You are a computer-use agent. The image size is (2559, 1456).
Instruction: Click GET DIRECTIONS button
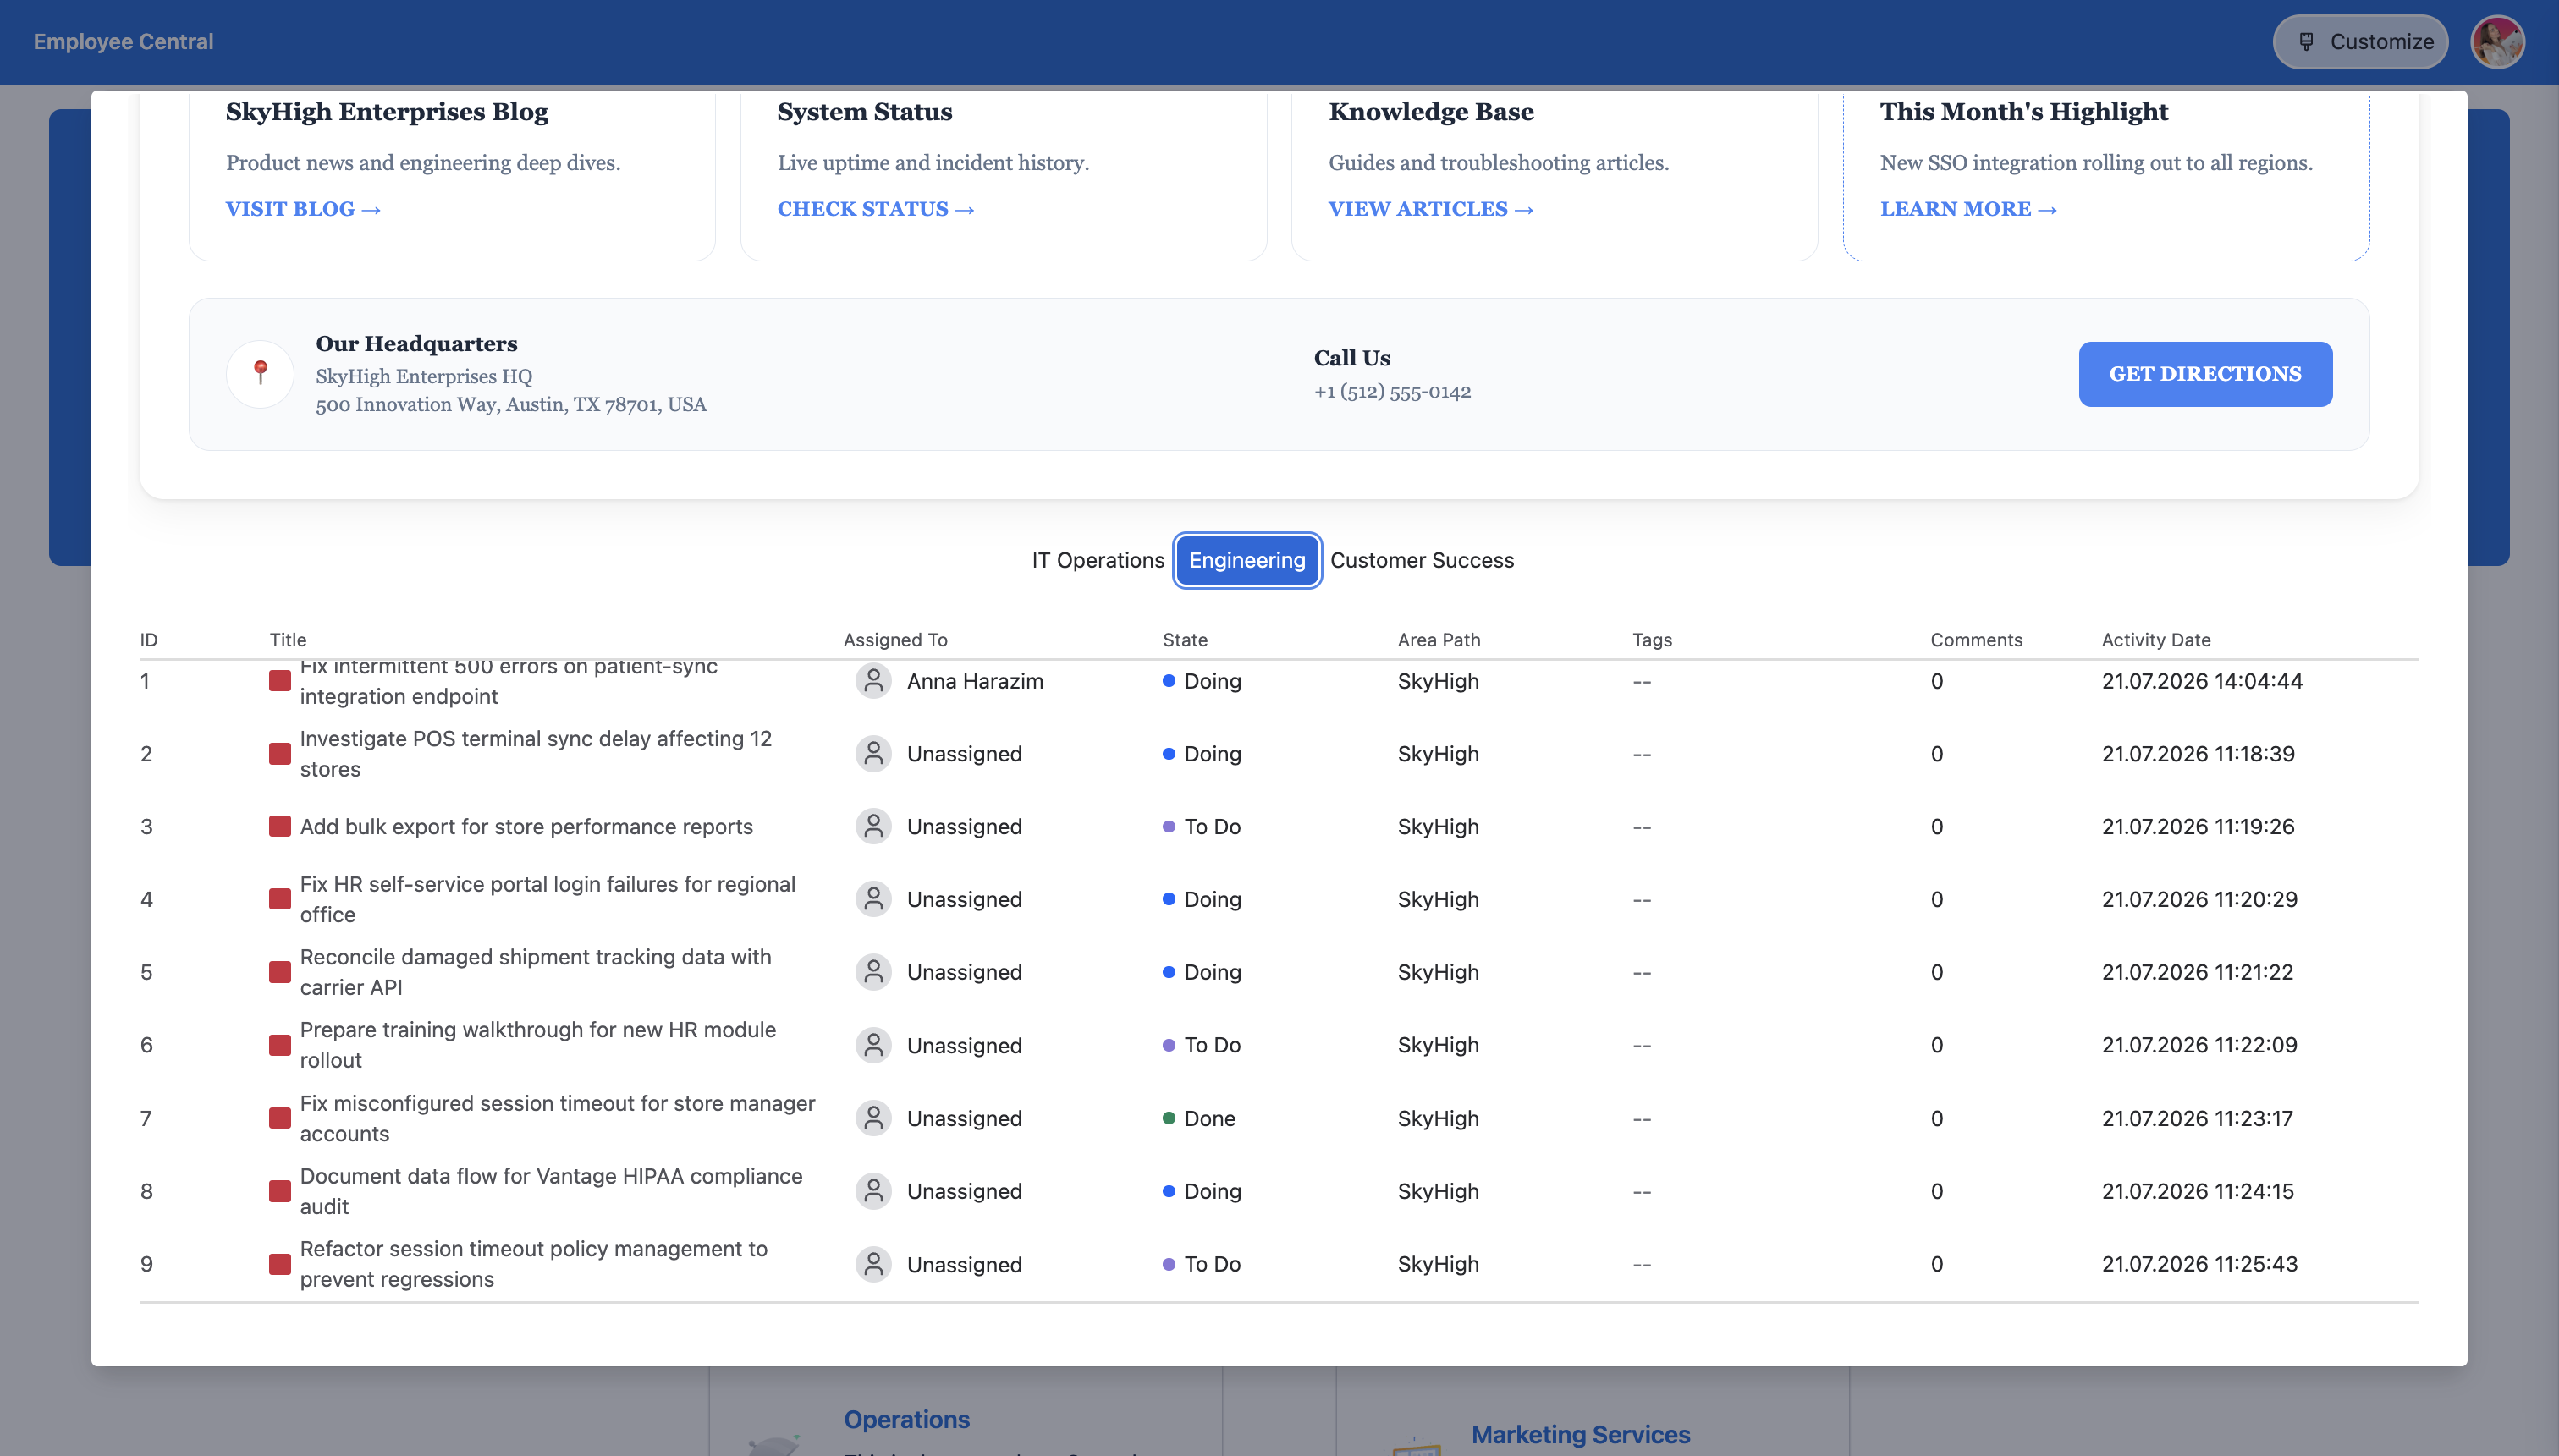click(2205, 374)
